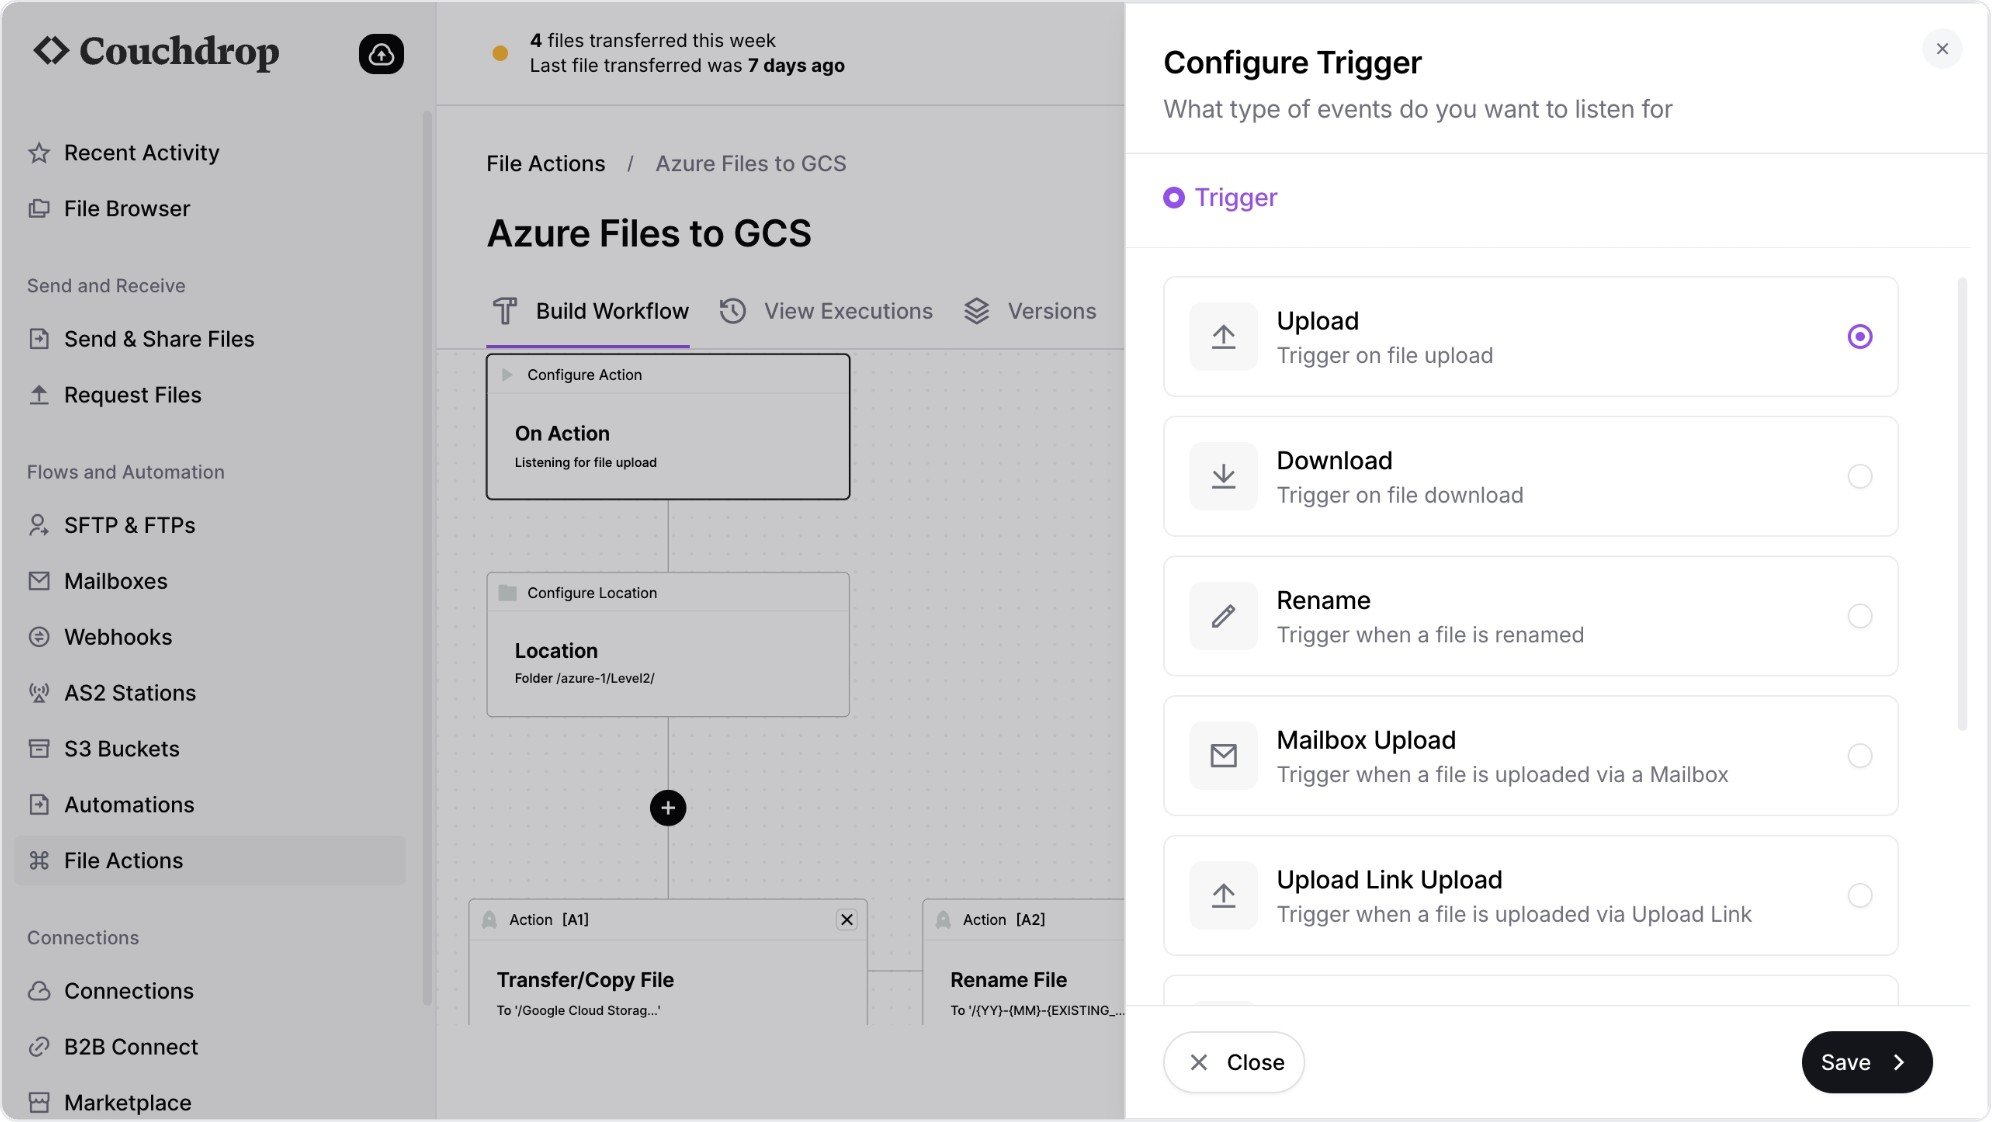The height and width of the screenshot is (1122, 1992).
Task: Click the Webhooks sidebar icon
Action: pos(39,637)
